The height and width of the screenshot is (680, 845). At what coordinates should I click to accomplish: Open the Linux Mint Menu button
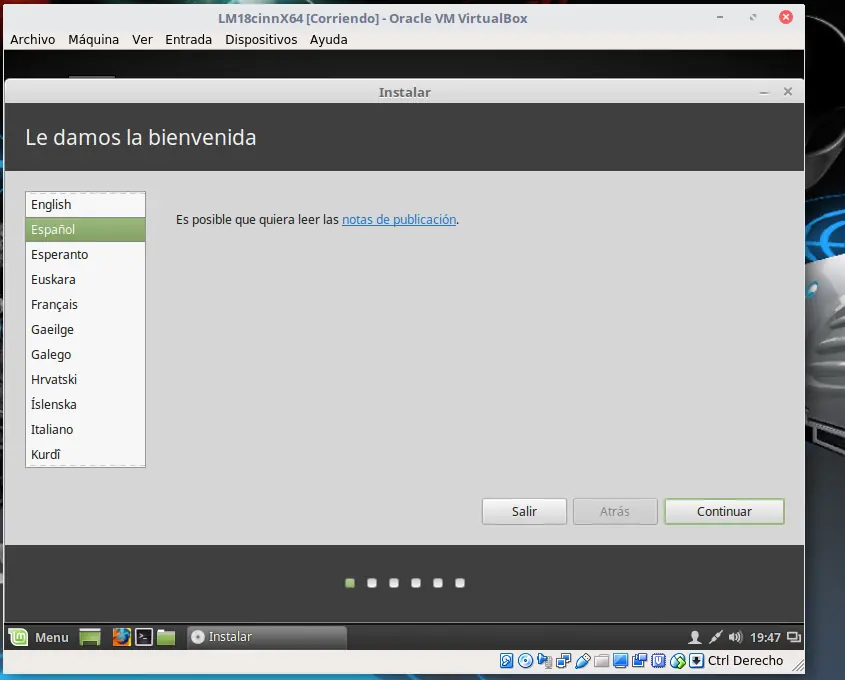(39, 637)
